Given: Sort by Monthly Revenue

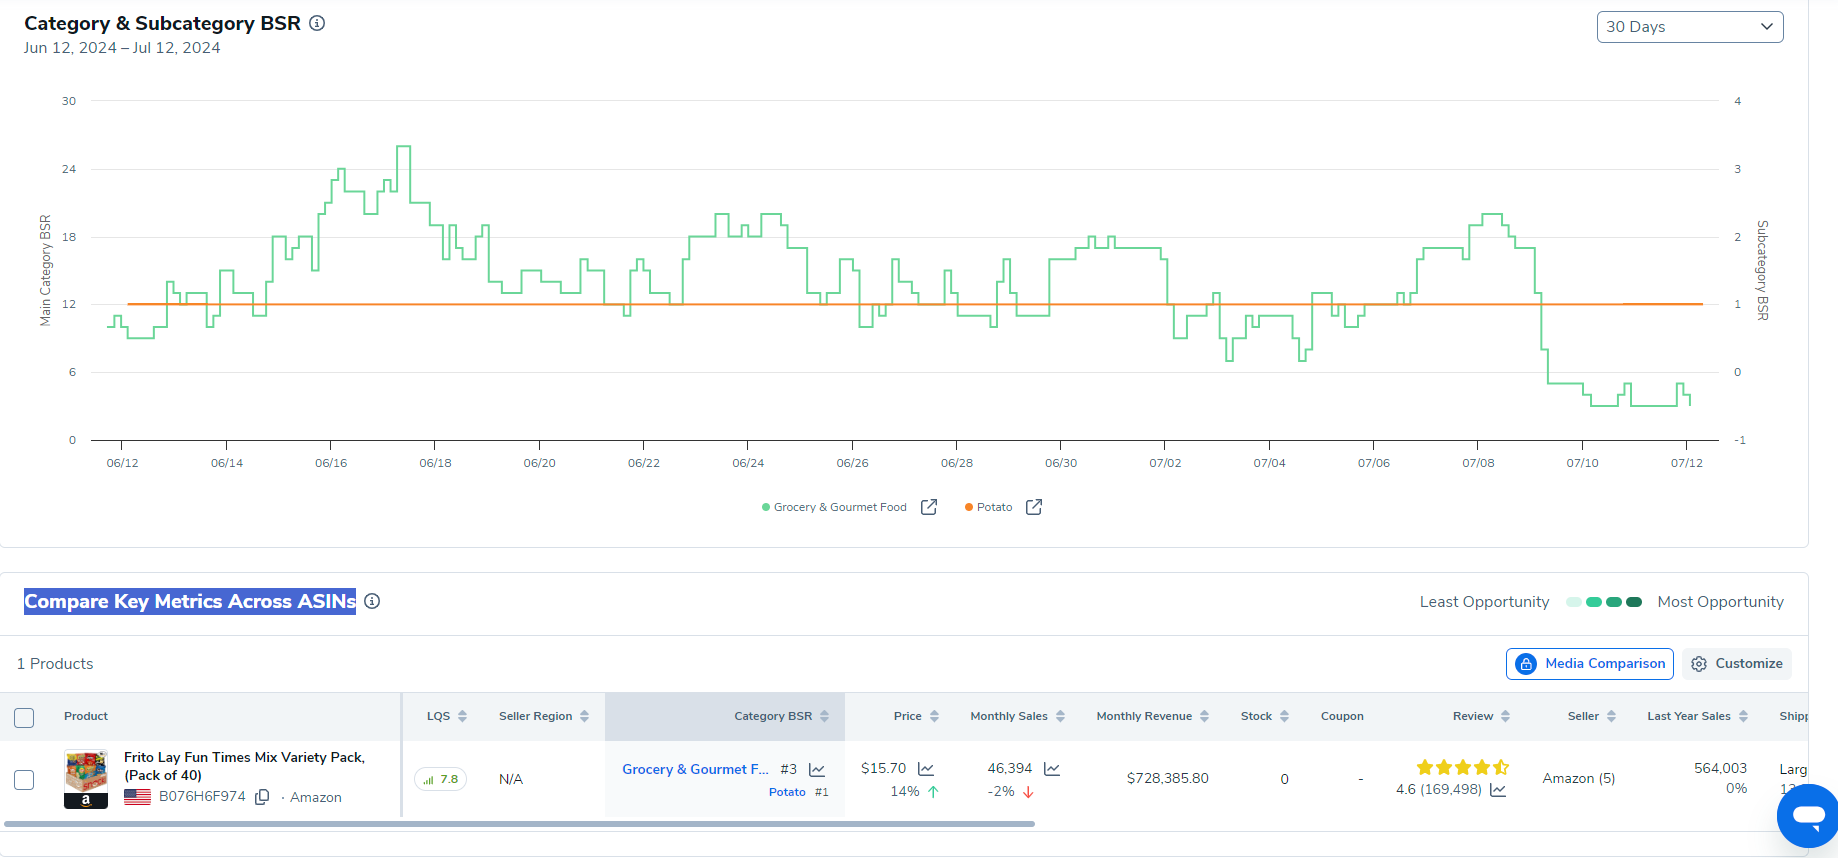Looking at the screenshot, I should click(1204, 716).
